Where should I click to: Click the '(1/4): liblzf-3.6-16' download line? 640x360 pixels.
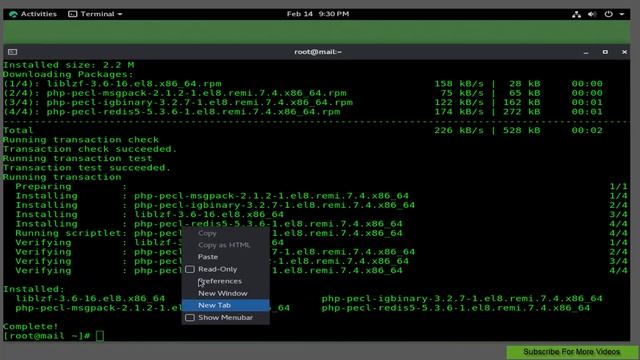click(x=302, y=84)
